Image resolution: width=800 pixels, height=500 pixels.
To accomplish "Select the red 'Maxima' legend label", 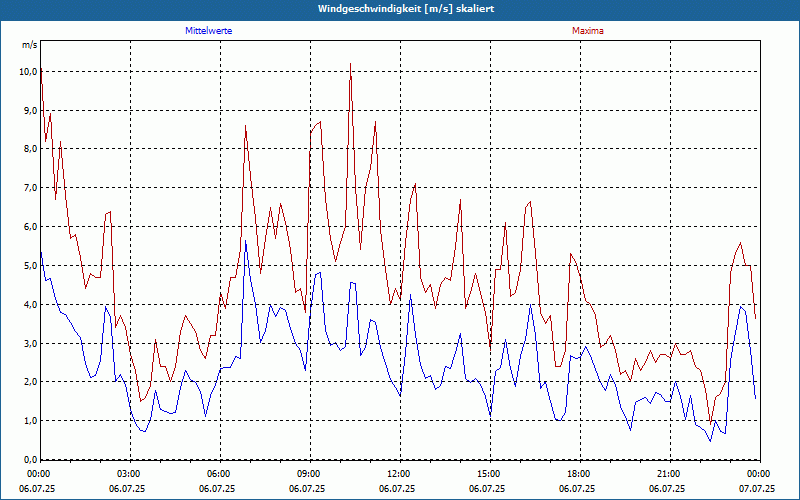I will [588, 31].
